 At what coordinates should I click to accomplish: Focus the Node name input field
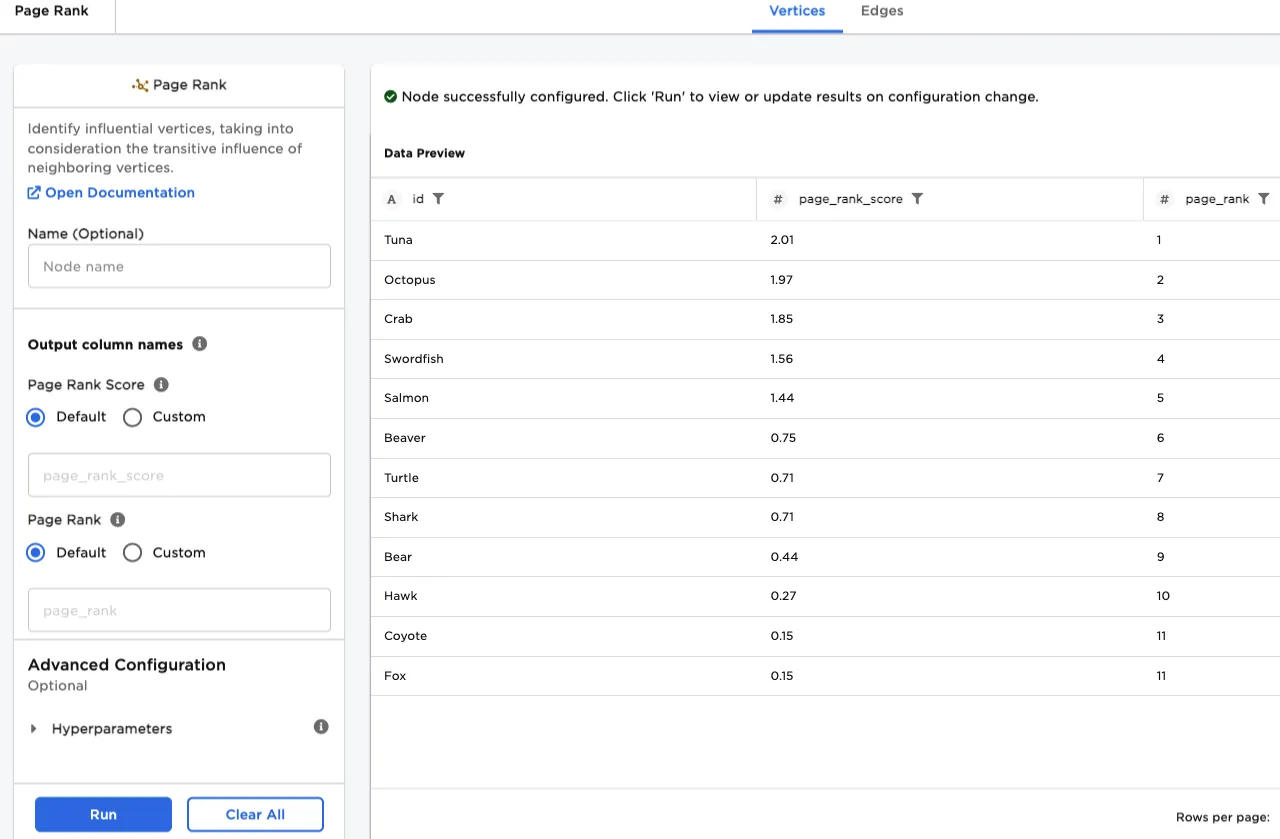179,267
